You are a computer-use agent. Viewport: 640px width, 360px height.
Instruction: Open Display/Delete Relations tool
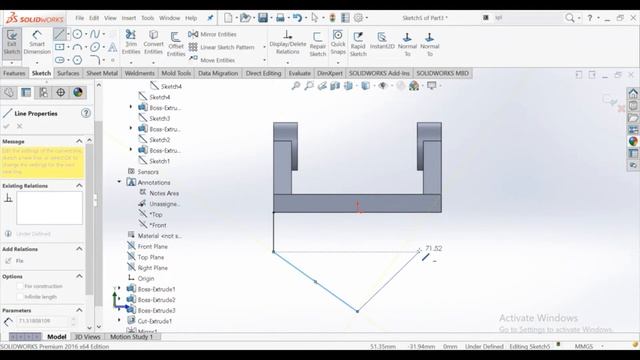288,42
